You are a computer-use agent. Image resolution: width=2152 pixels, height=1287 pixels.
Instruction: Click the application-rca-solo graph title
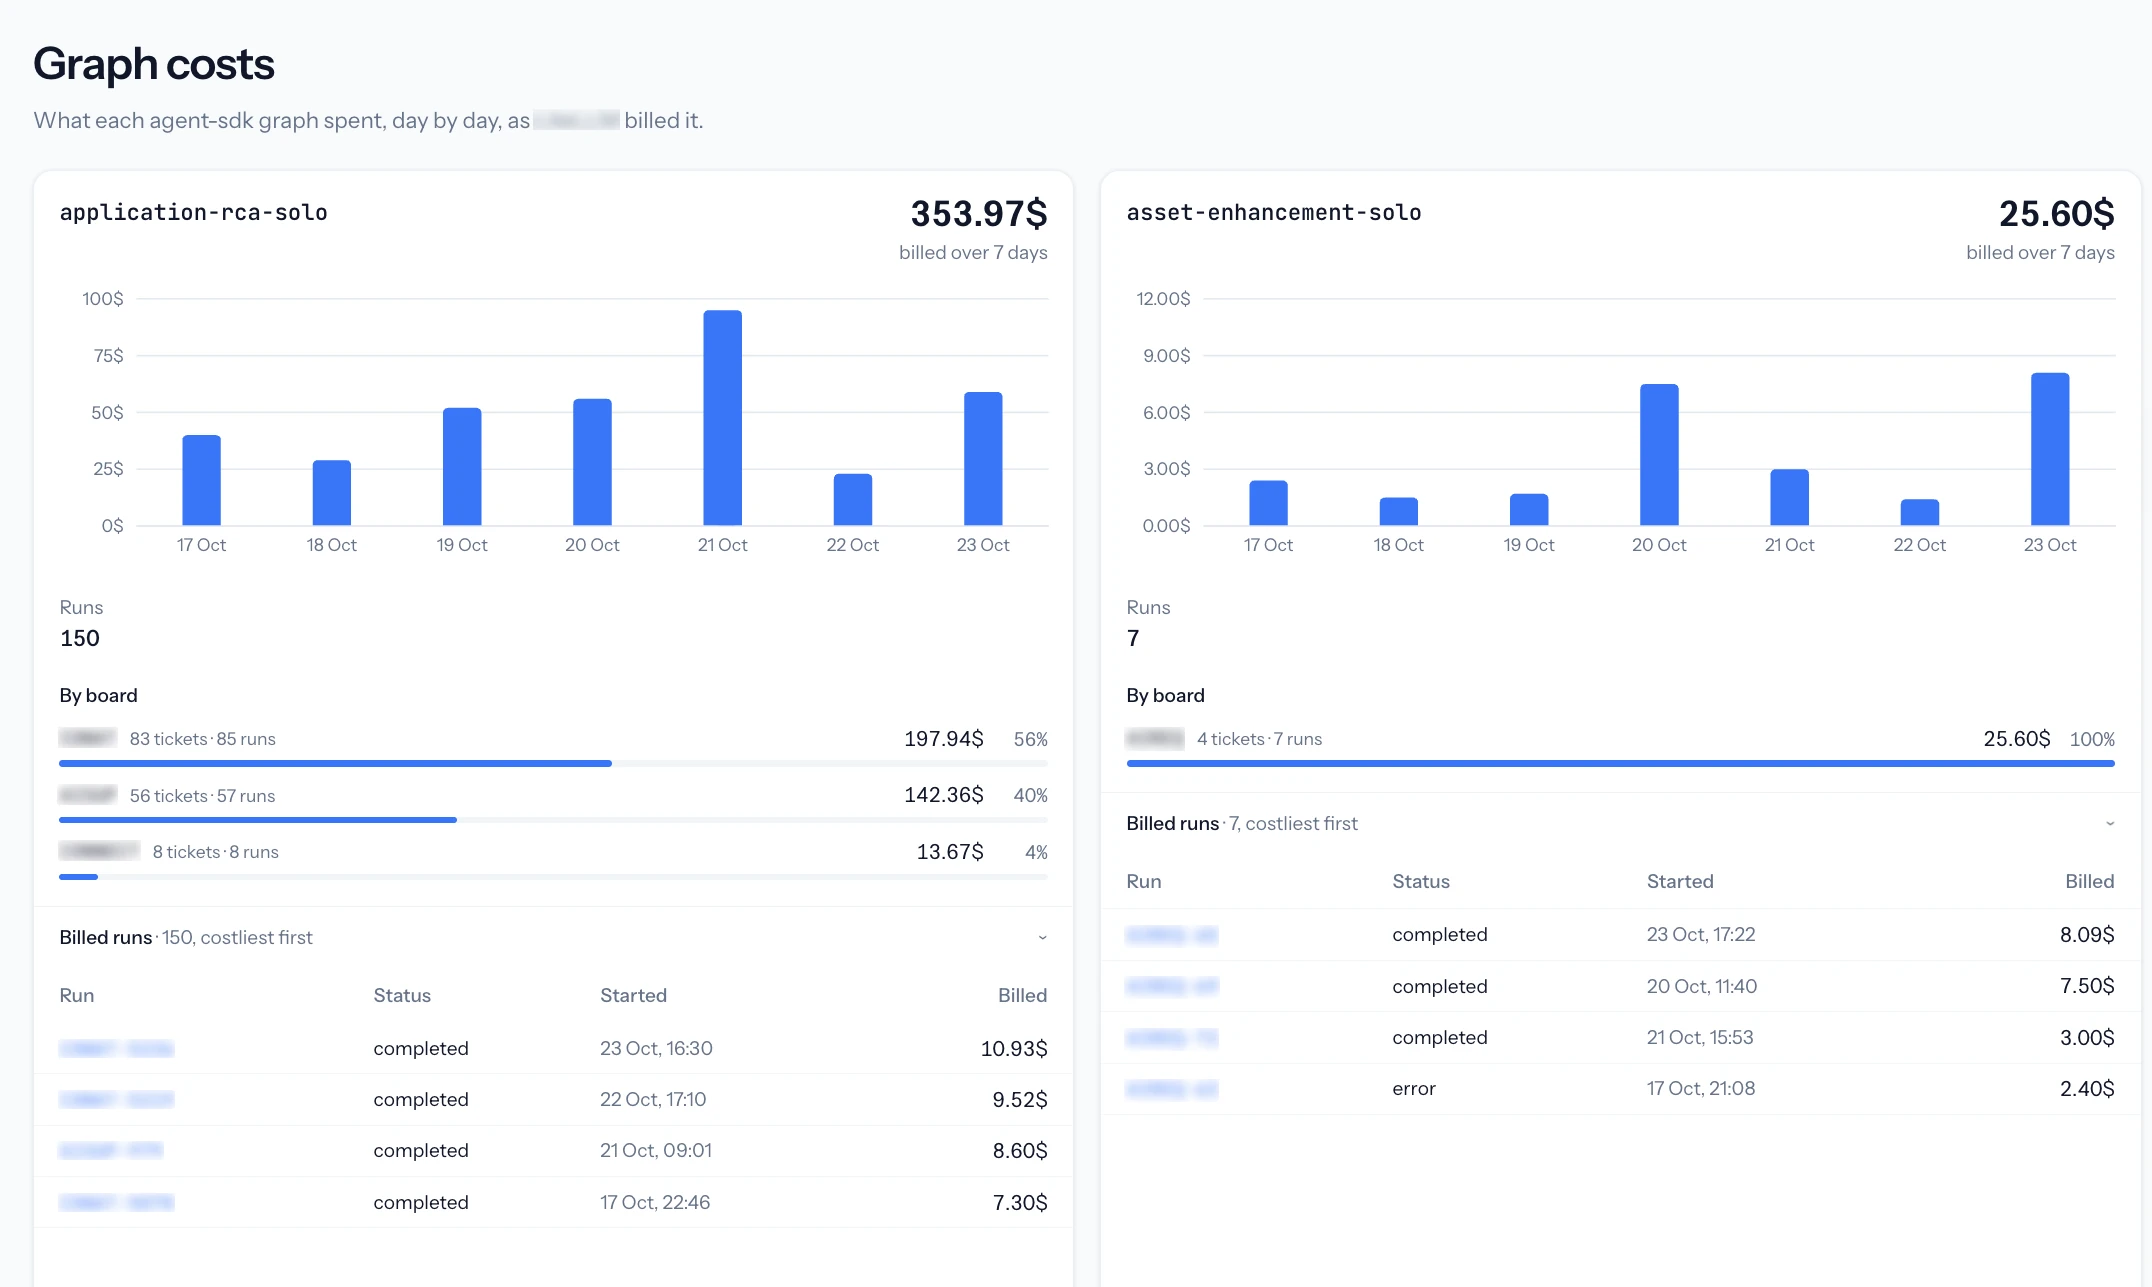[x=194, y=212]
